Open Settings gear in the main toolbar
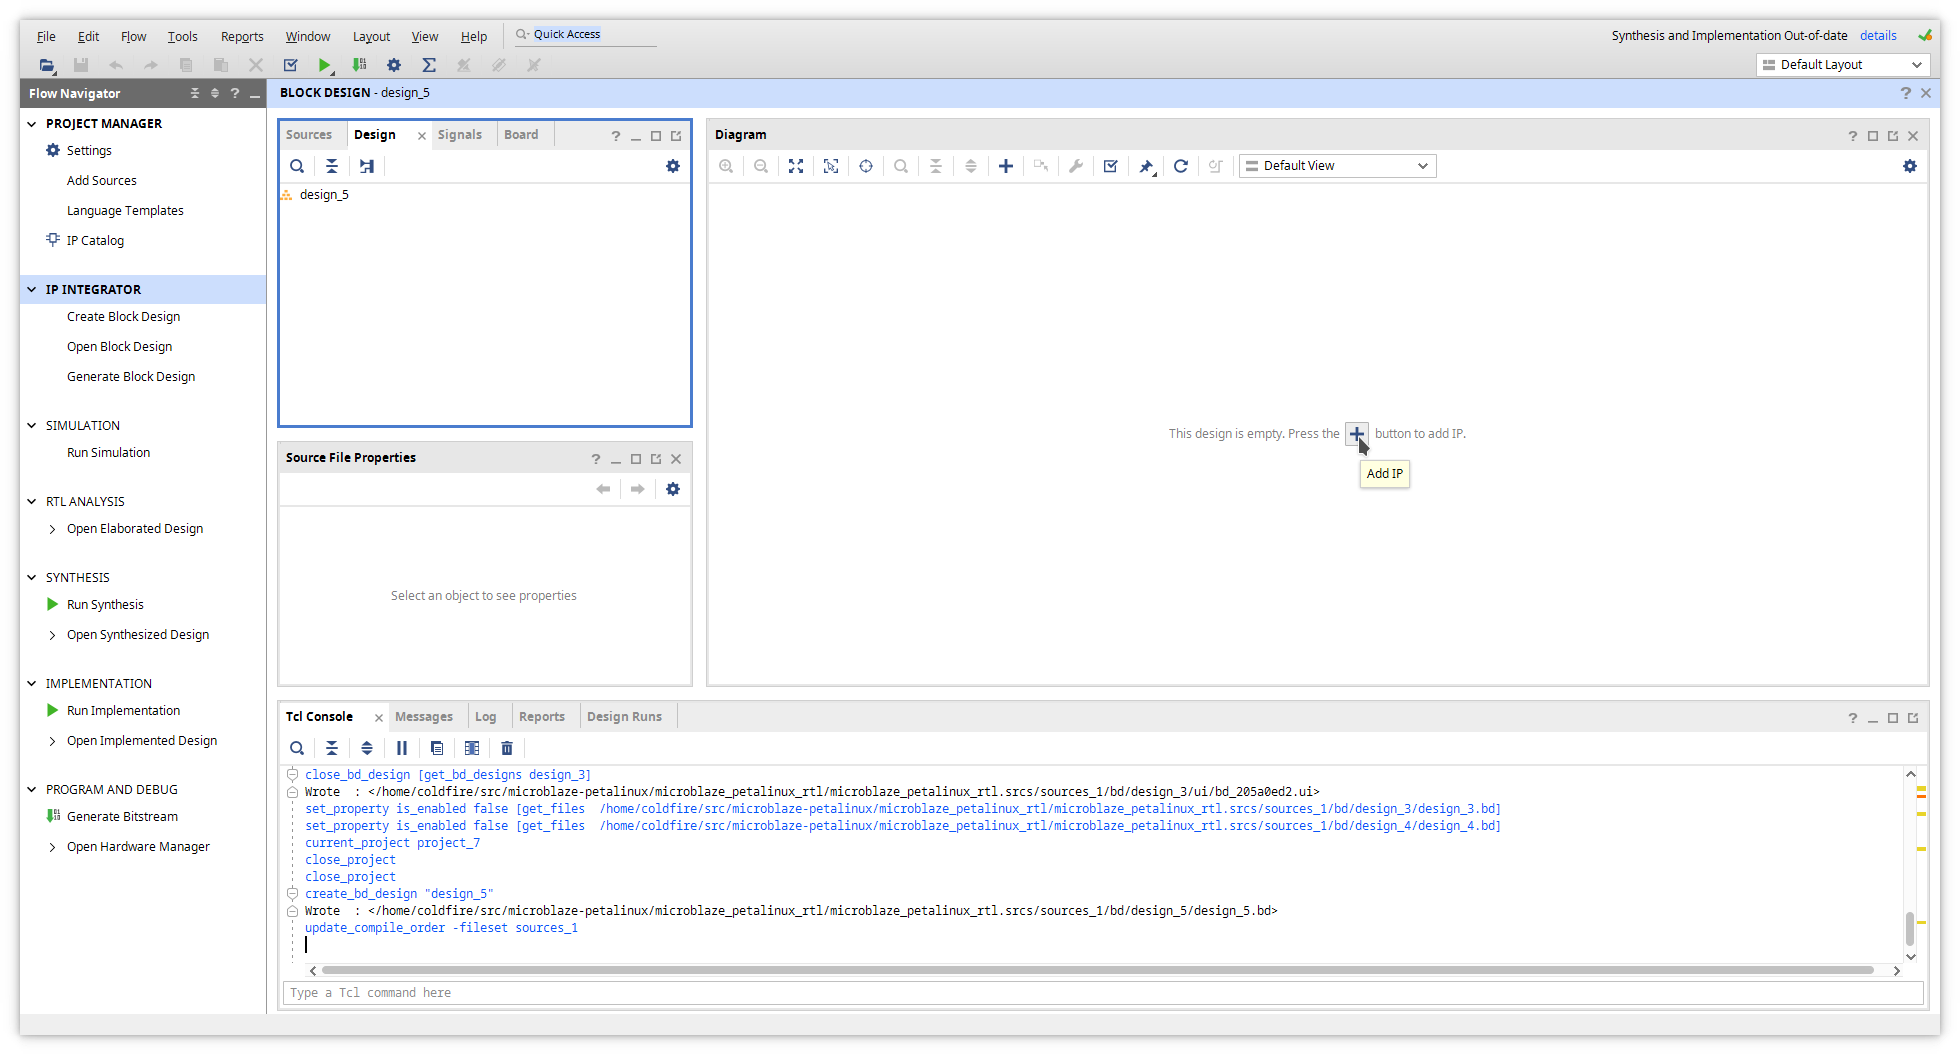1960x1055 pixels. tap(394, 65)
